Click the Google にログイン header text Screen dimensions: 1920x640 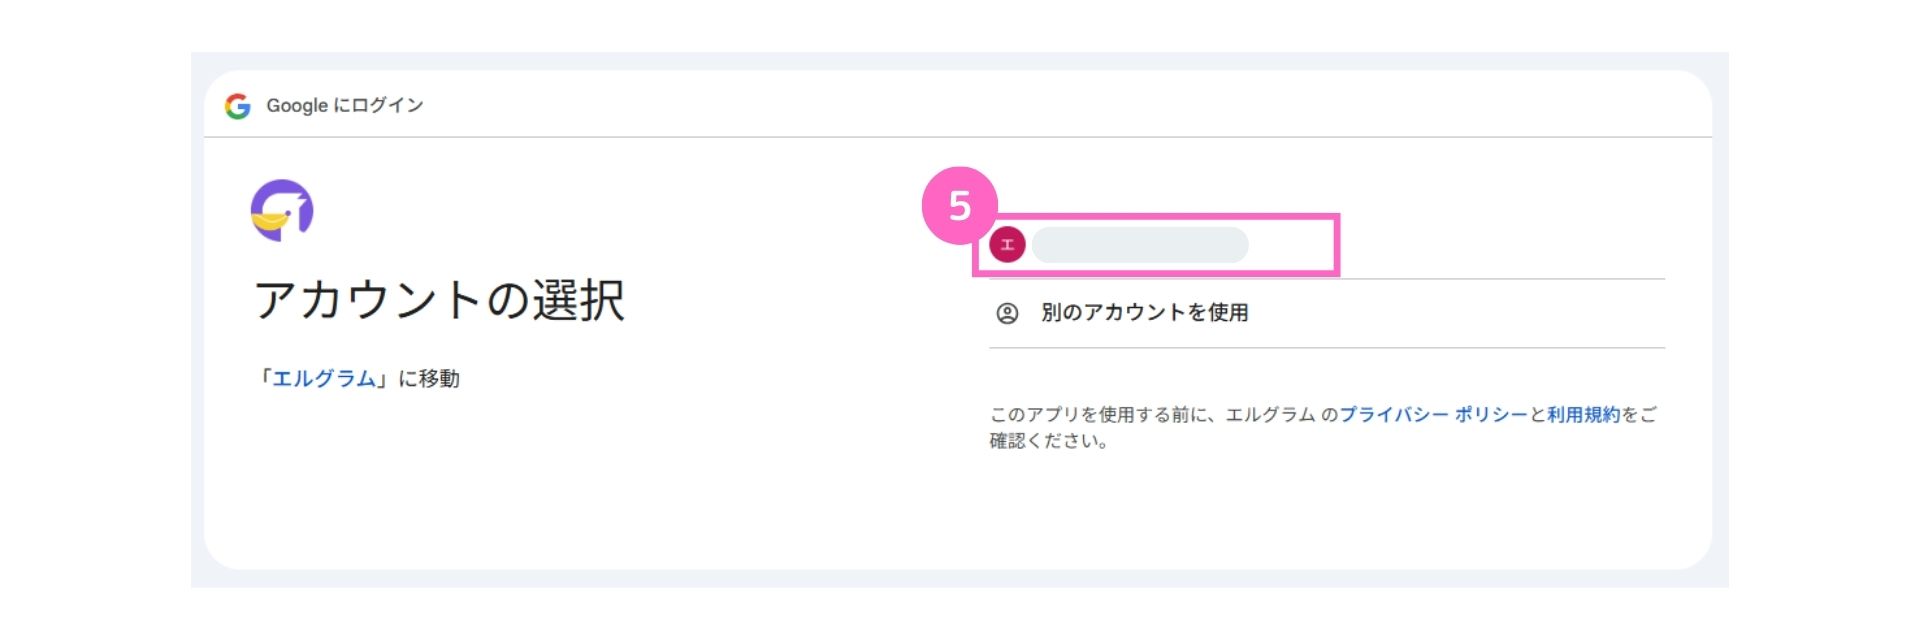pos(345,106)
